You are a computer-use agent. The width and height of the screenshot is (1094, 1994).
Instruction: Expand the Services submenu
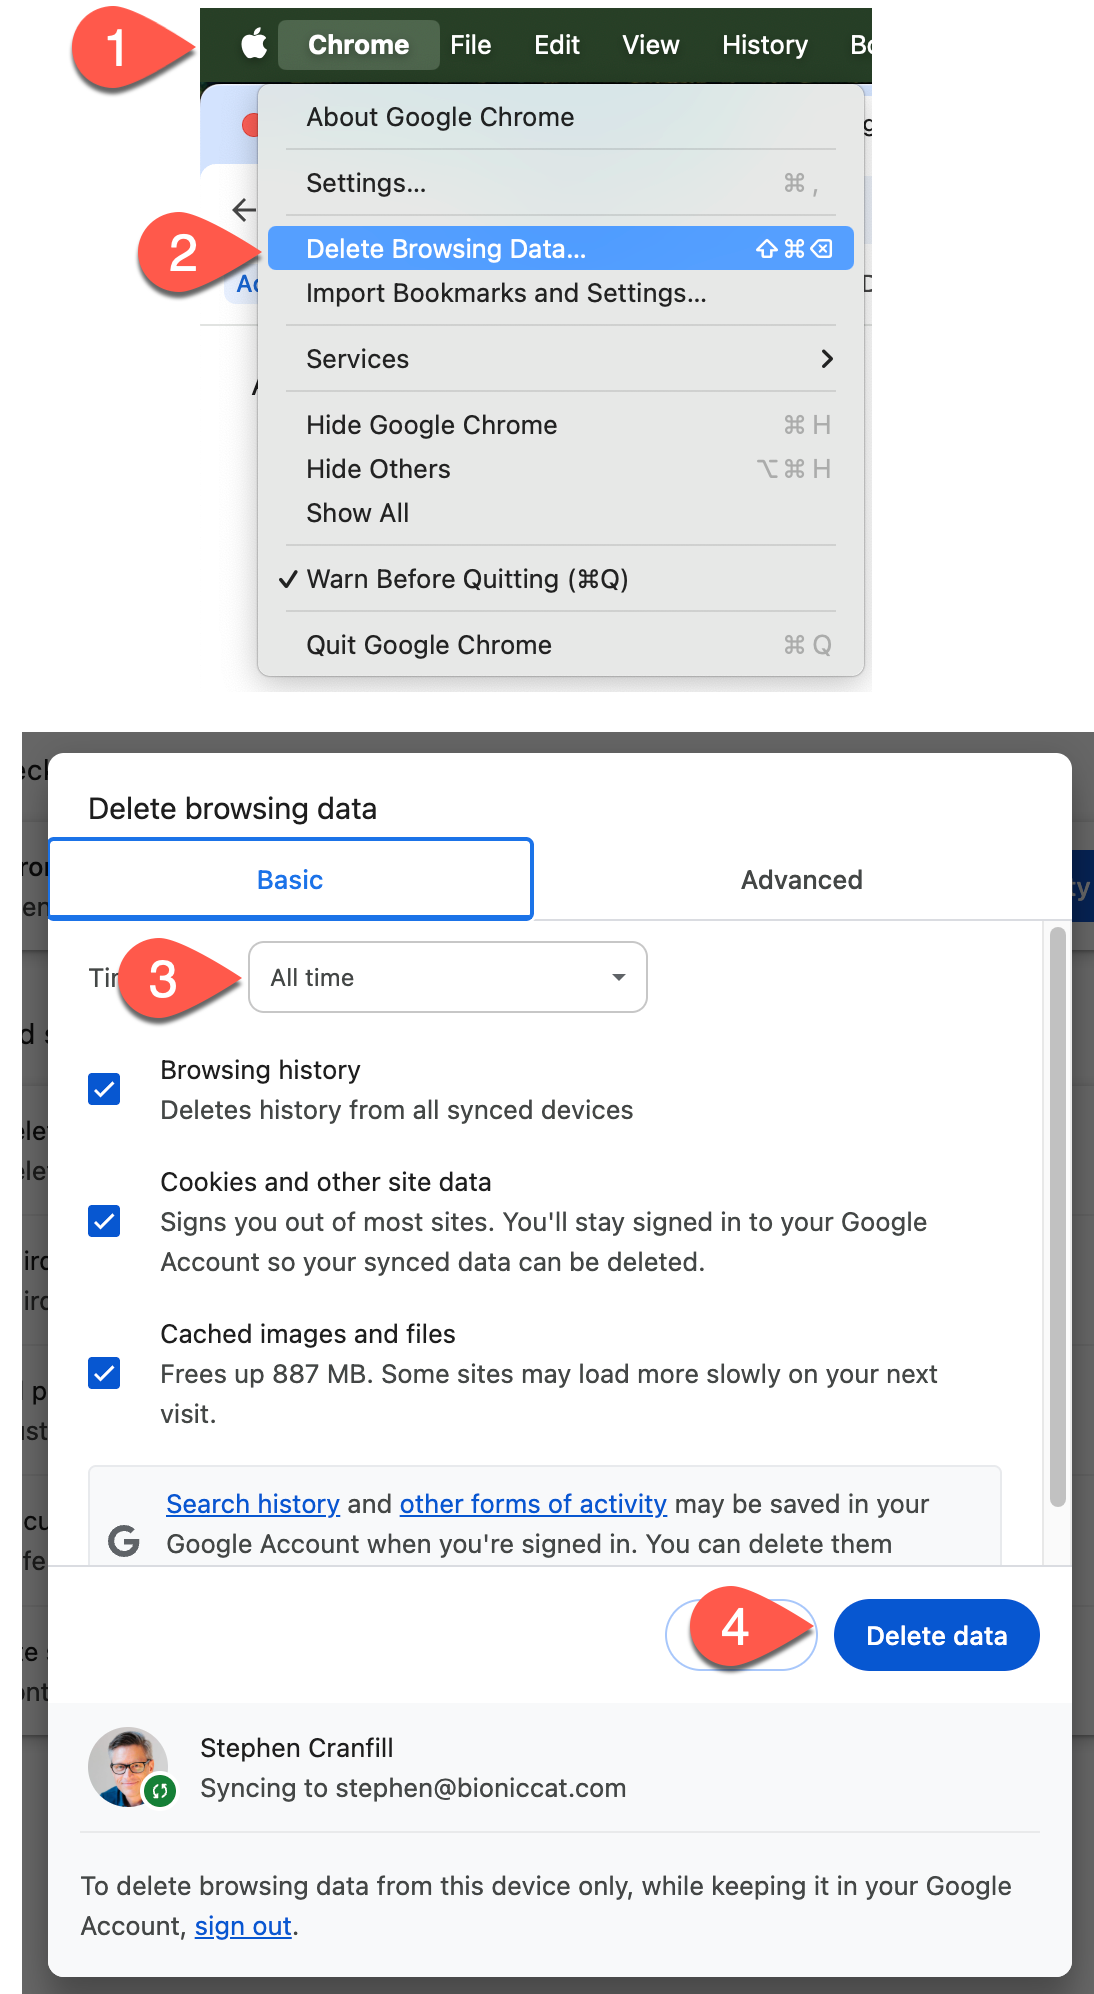(x=560, y=359)
